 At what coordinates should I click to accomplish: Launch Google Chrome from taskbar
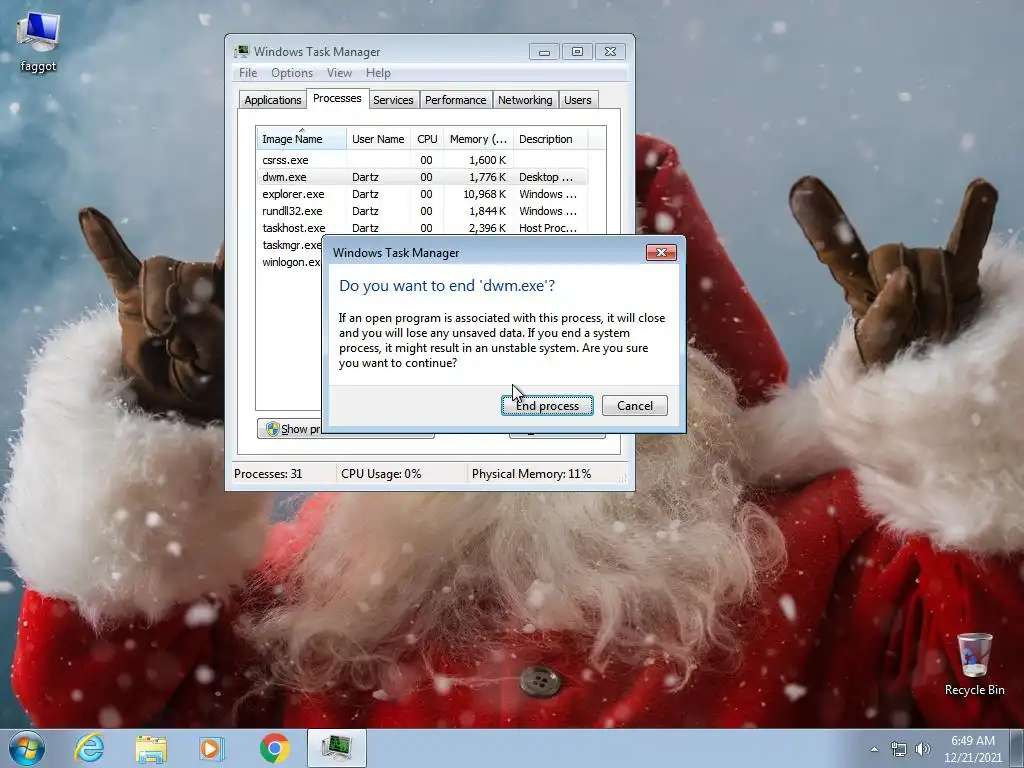pos(274,748)
